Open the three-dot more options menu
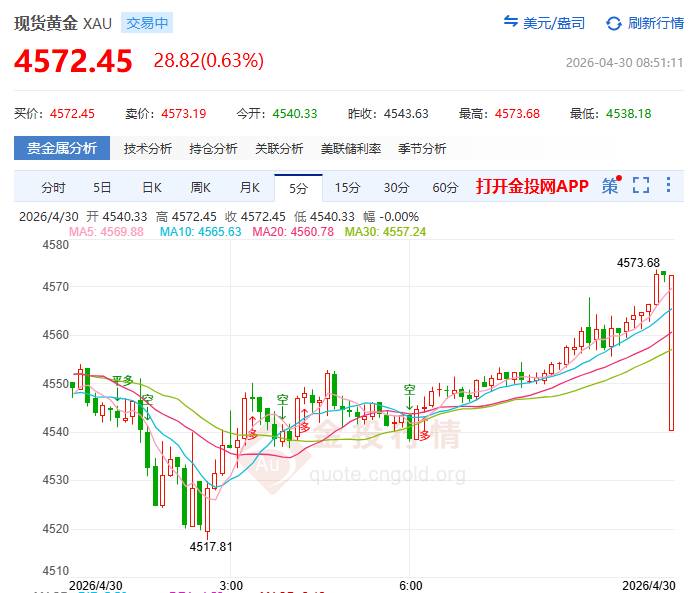The image size is (696, 593). [668, 185]
